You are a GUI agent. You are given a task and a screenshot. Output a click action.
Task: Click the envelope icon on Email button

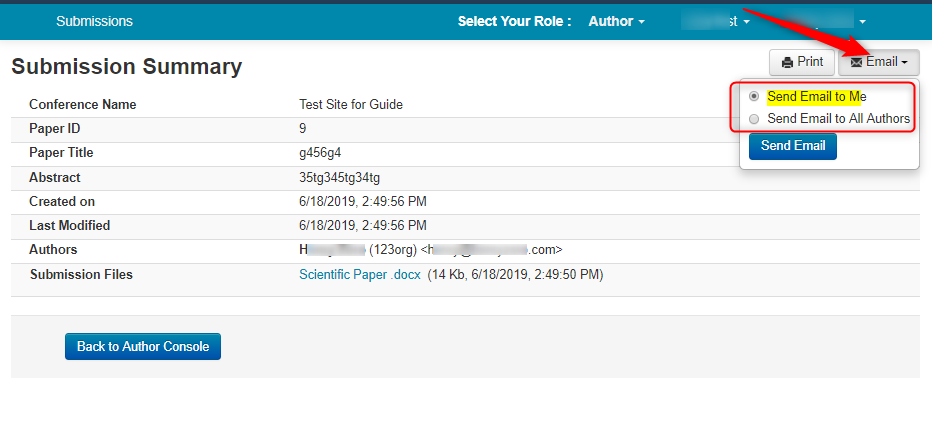pos(856,62)
